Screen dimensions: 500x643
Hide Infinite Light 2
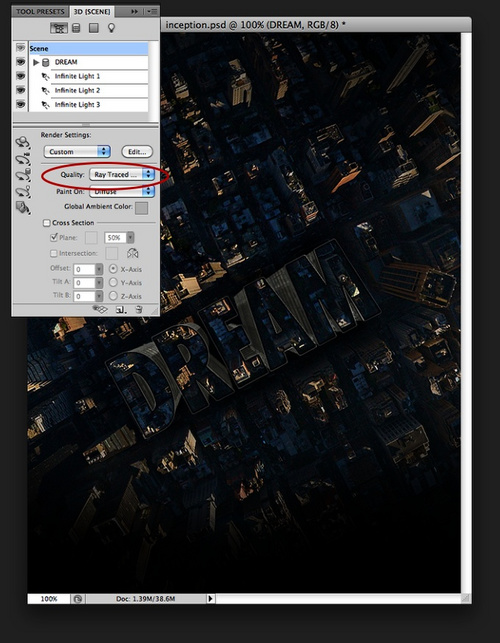(21, 90)
